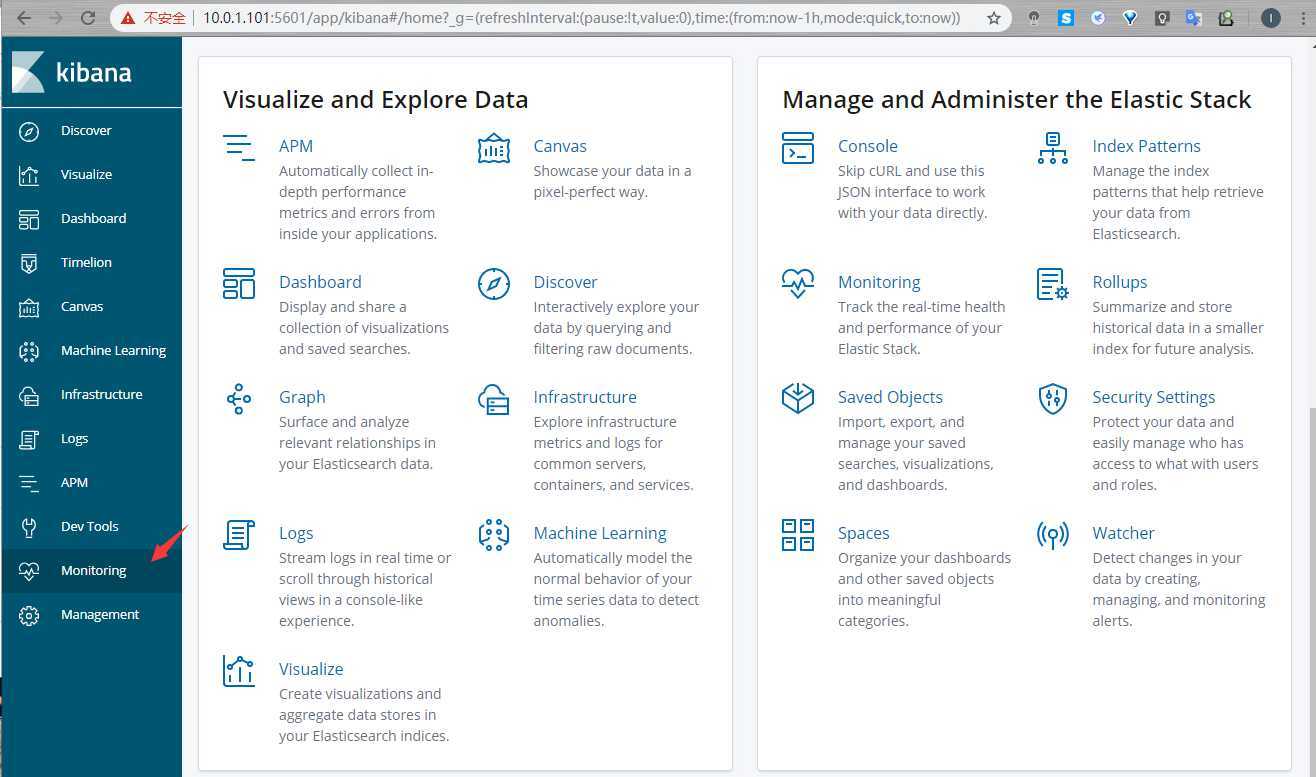Screen dimensions: 1316x777
Task: Select Timelion in the sidebar
Action: click(86, 263)
